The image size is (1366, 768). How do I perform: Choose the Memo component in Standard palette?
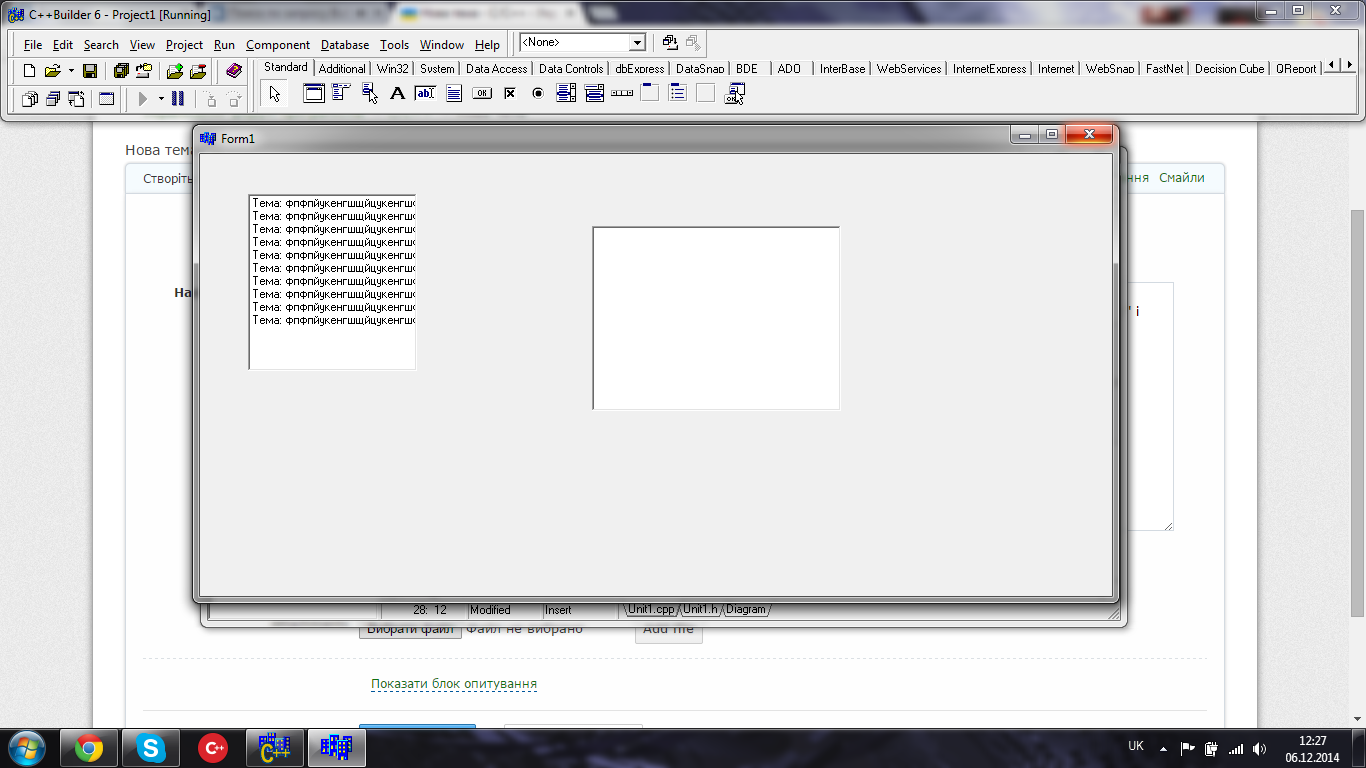(454, 94)
